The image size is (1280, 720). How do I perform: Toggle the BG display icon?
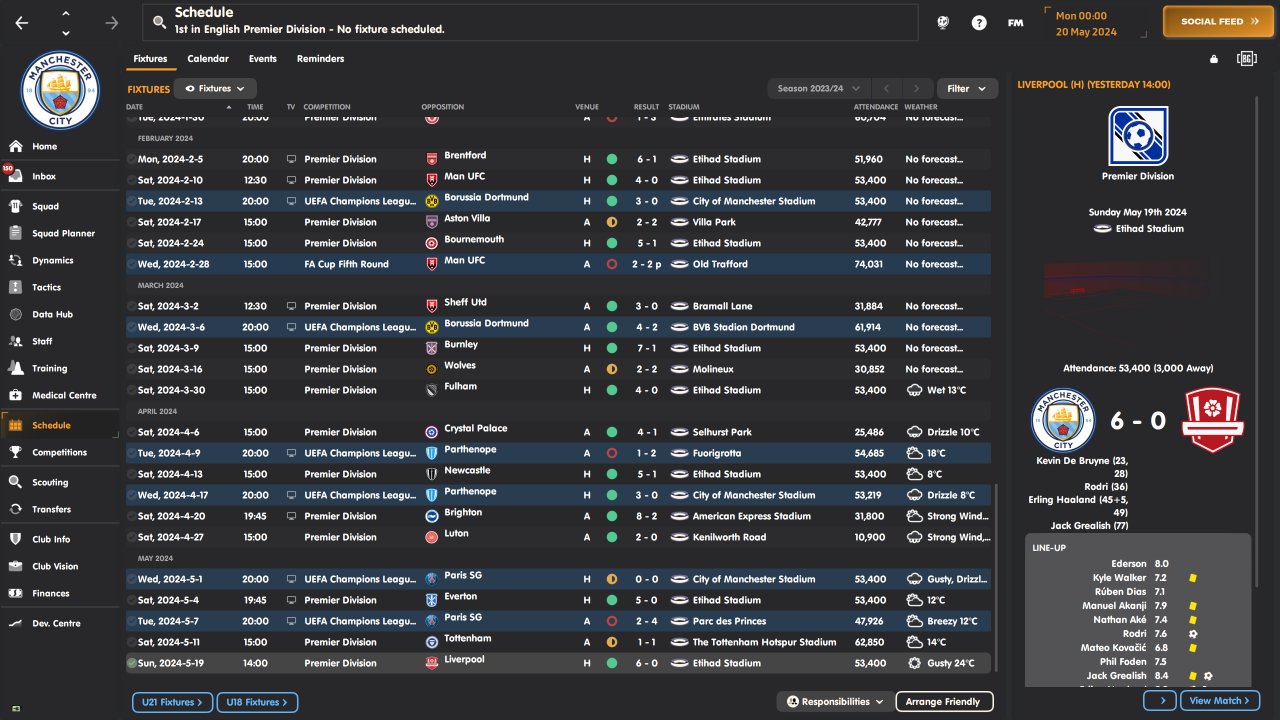tap(1246, 59)
